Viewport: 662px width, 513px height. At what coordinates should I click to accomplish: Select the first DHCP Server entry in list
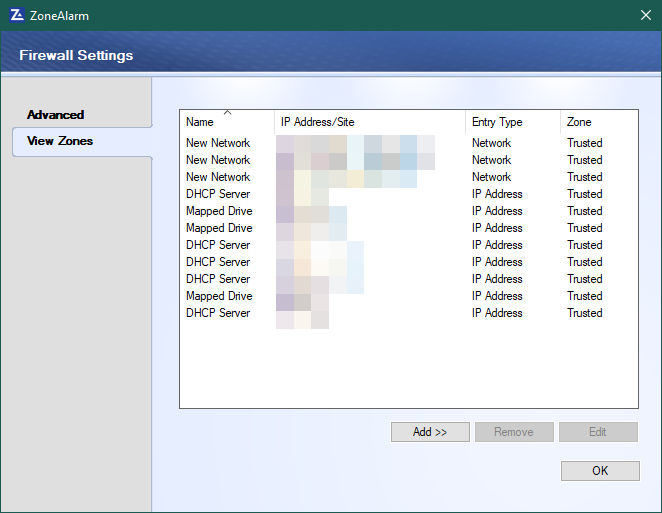(409, 194)
